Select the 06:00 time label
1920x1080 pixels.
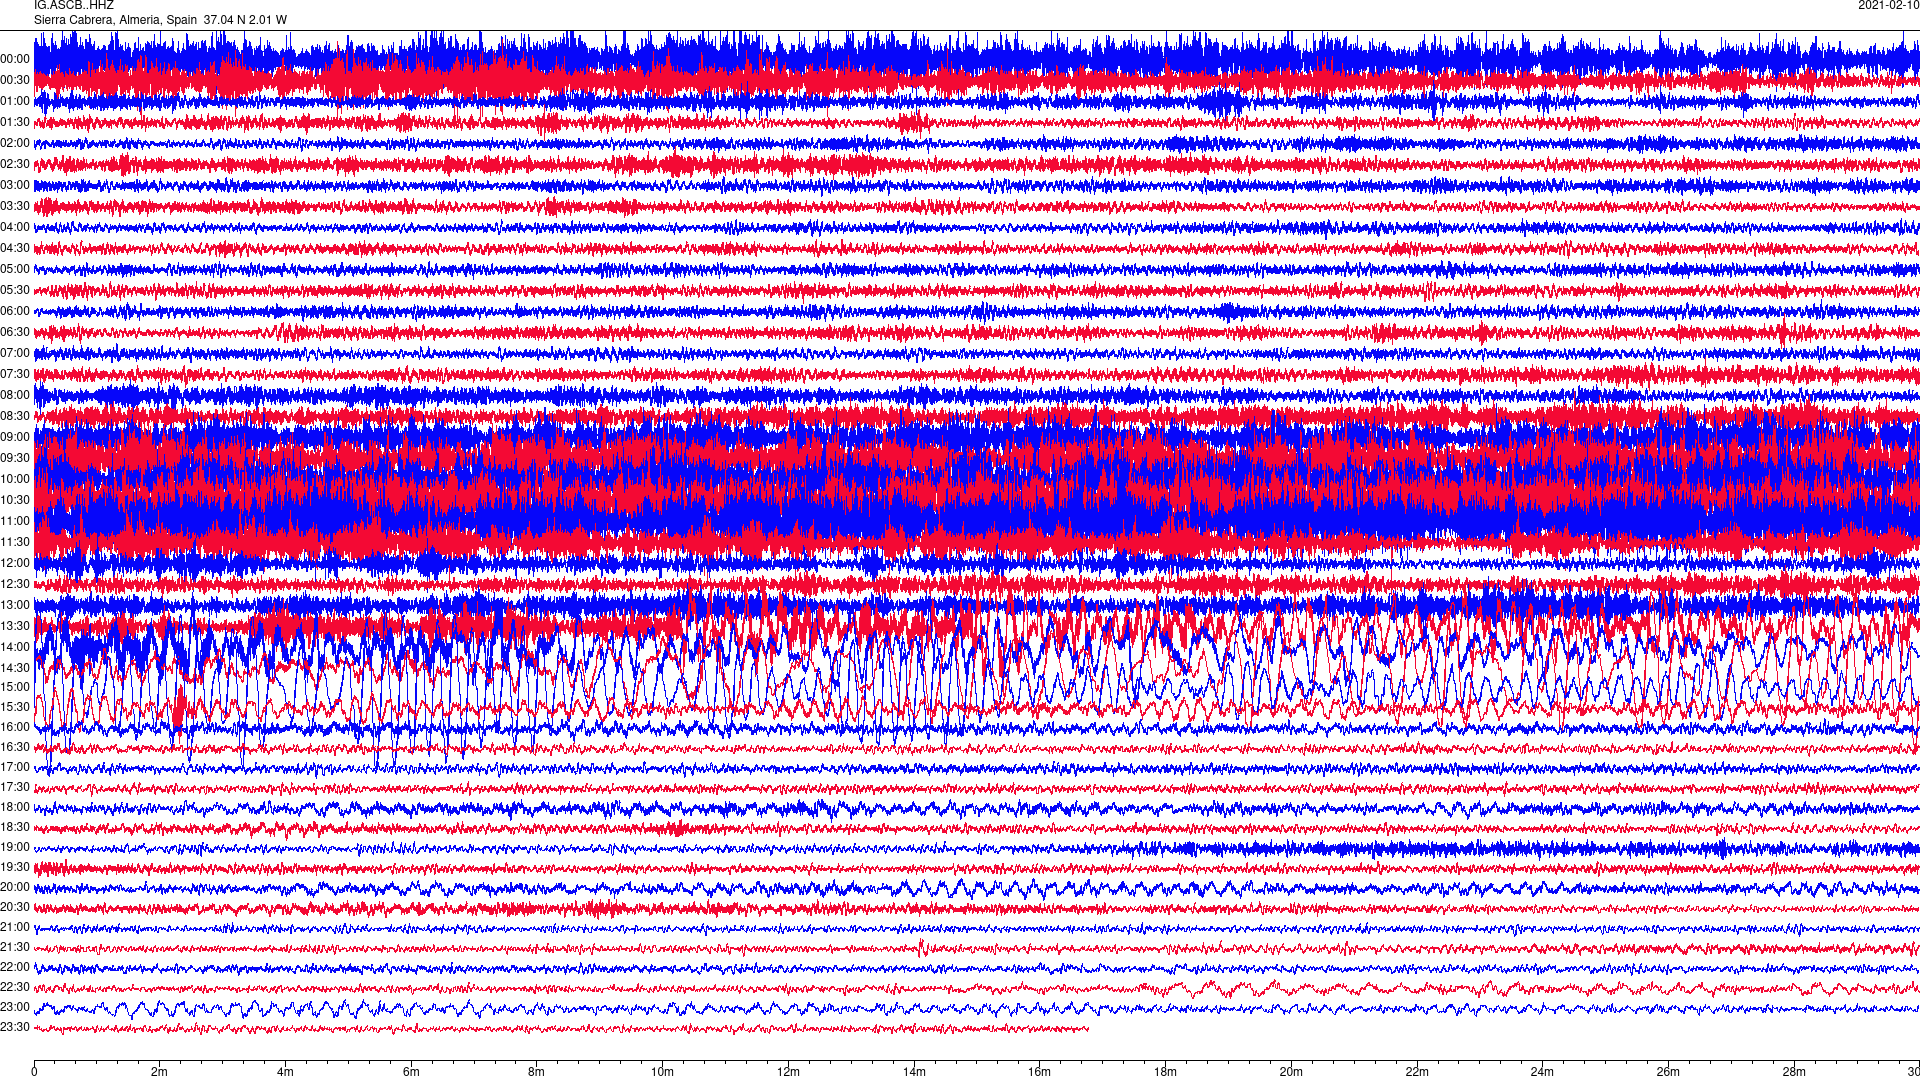(15, 311)
